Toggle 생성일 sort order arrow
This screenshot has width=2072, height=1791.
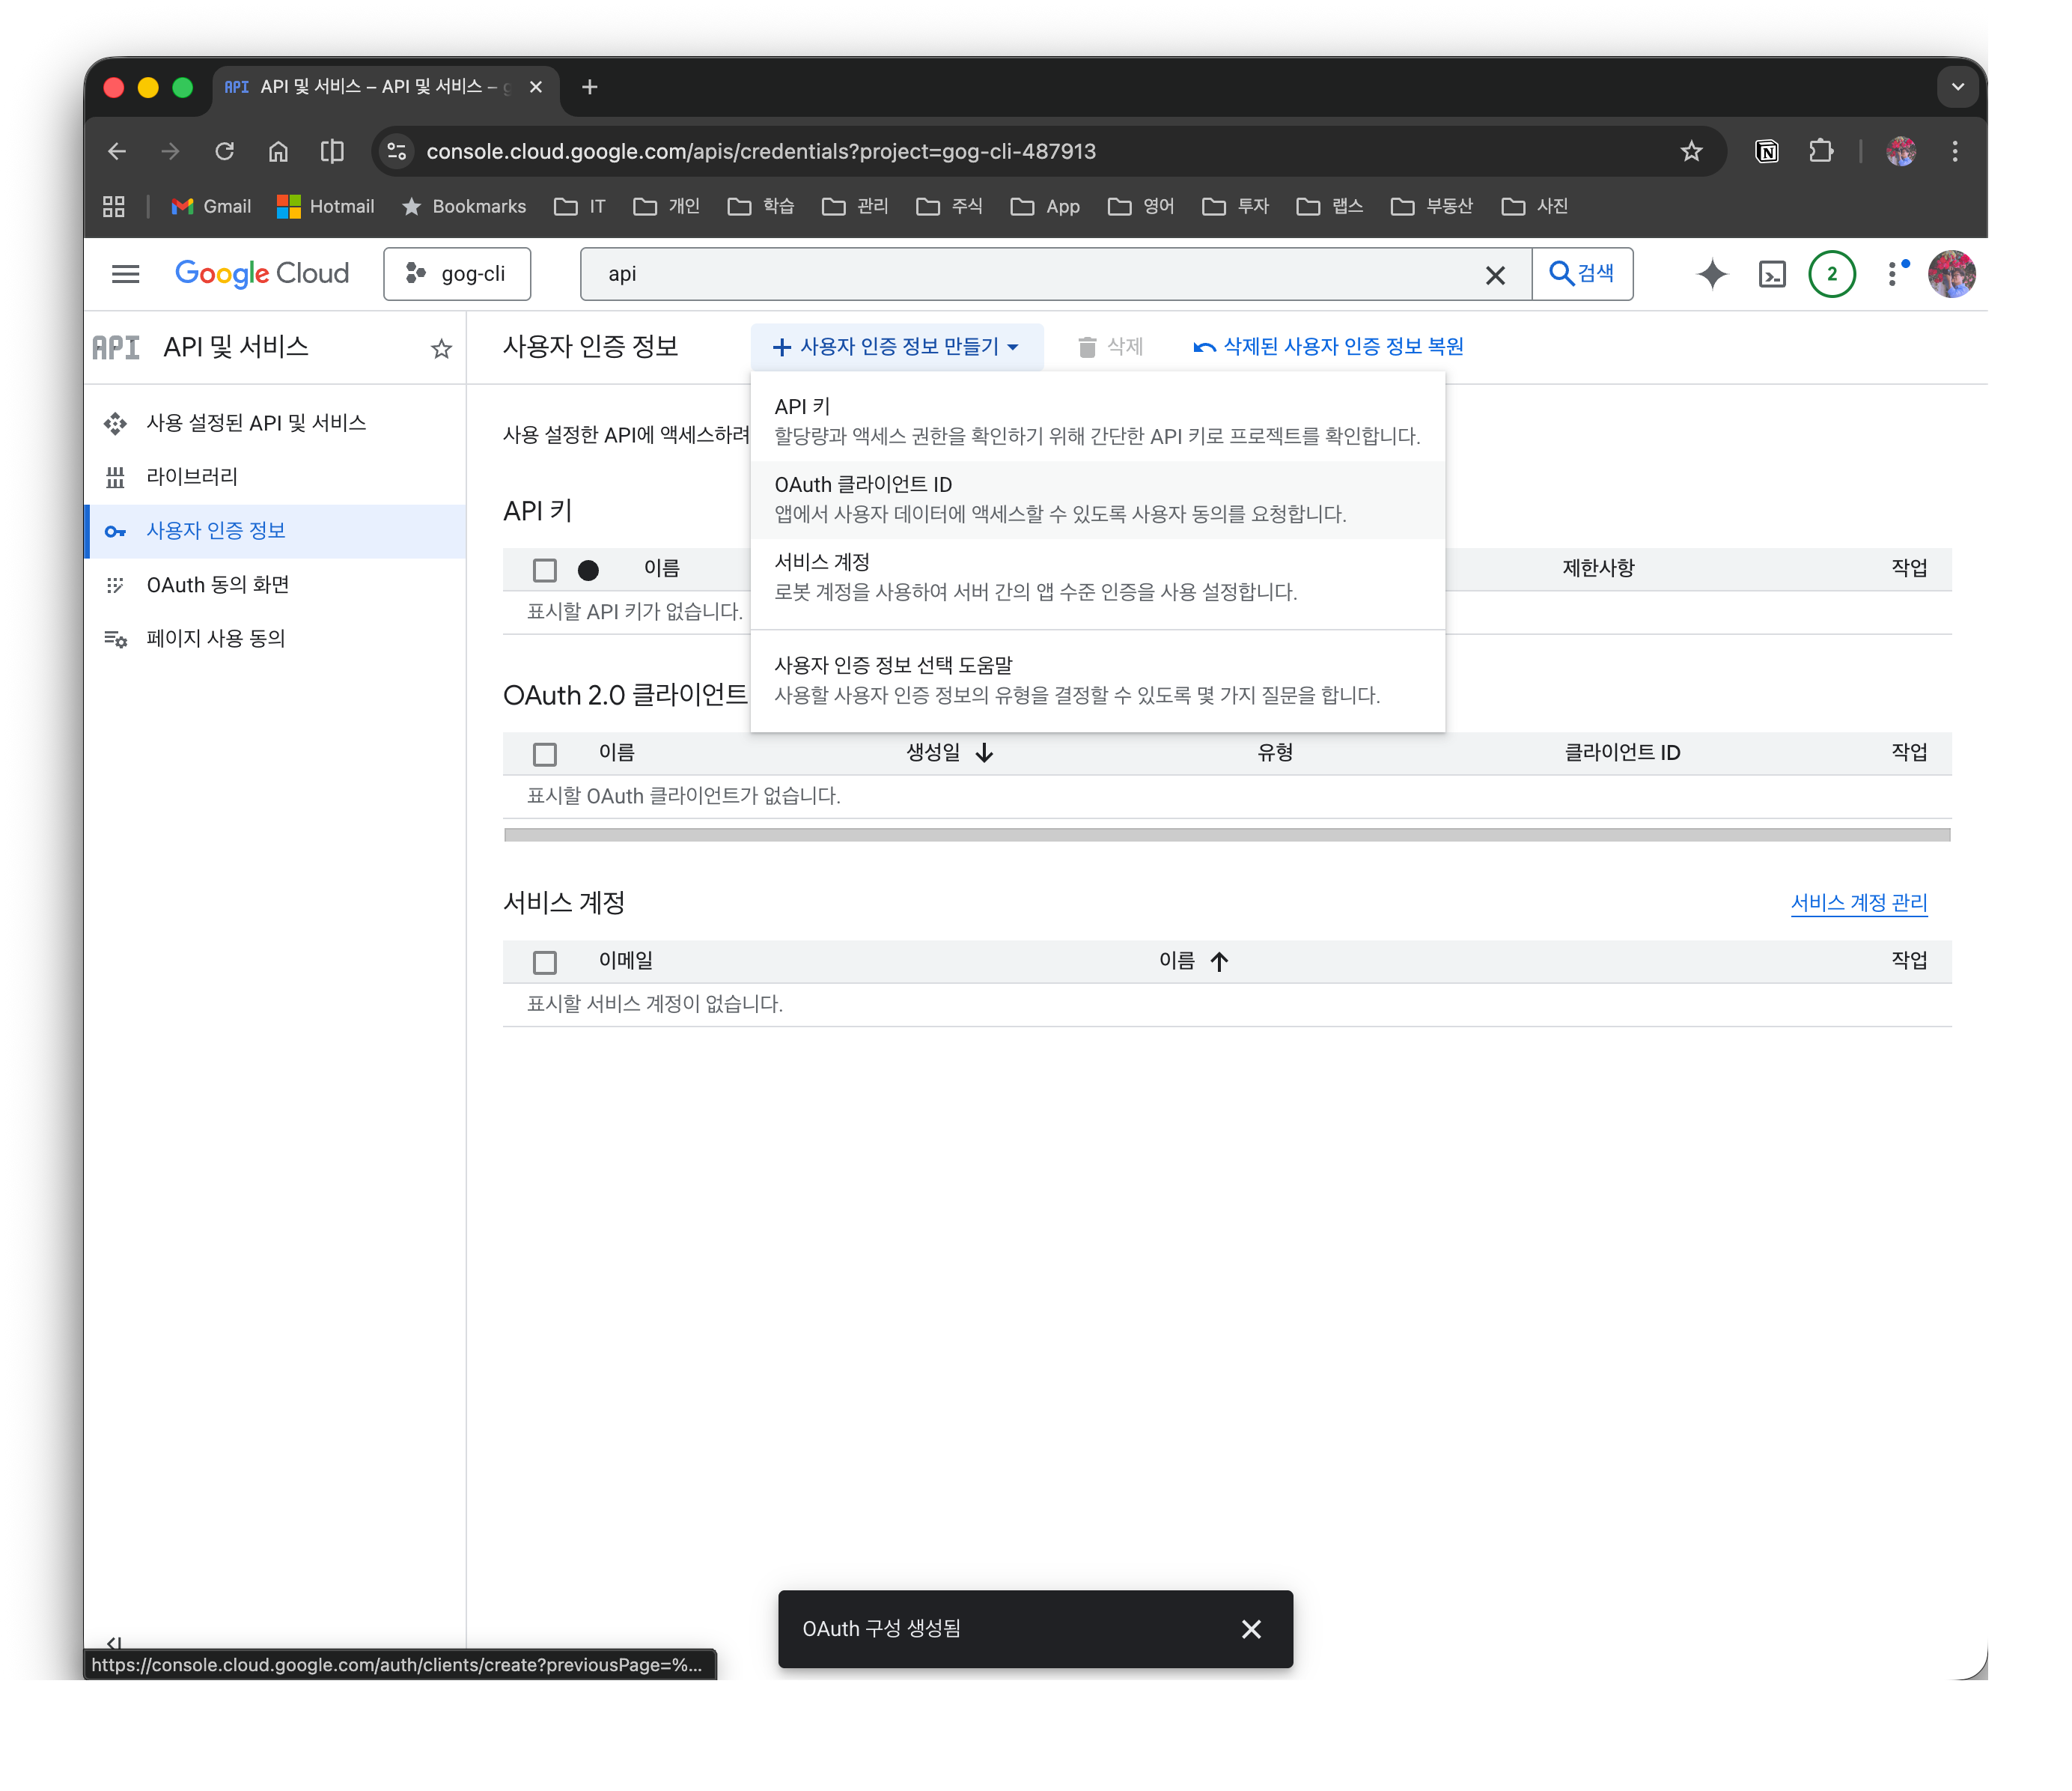click(985, 753)
